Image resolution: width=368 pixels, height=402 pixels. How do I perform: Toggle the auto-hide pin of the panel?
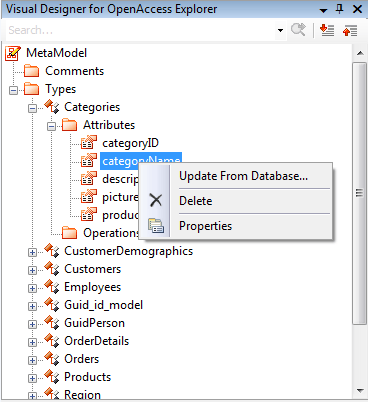pyautogui.click(x=339, y=9)
